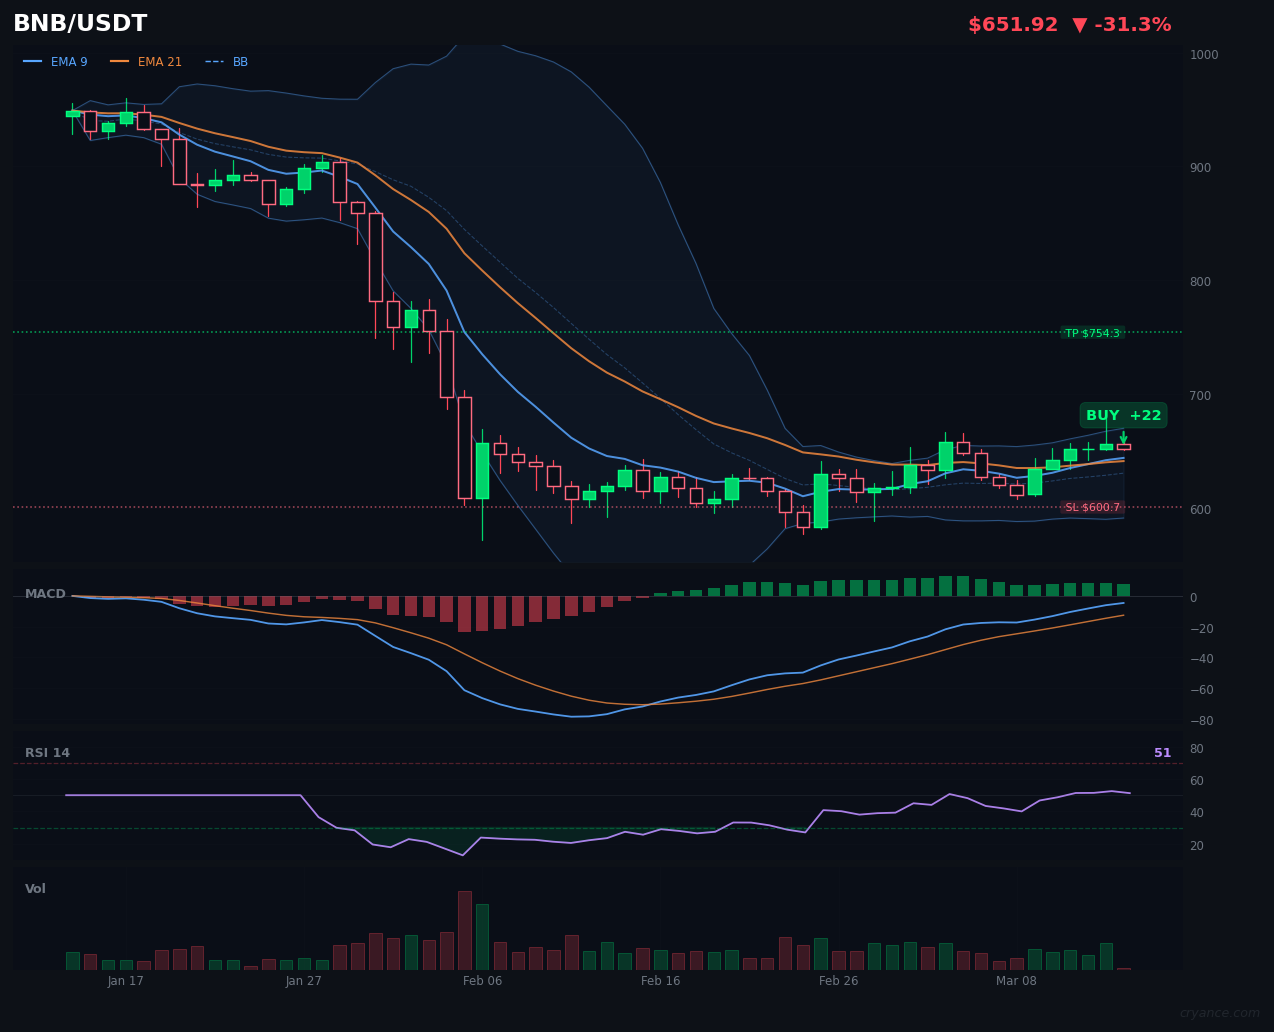Click the dashed BB legend icon
The image size is (1274, 1032).
(213, 61)
